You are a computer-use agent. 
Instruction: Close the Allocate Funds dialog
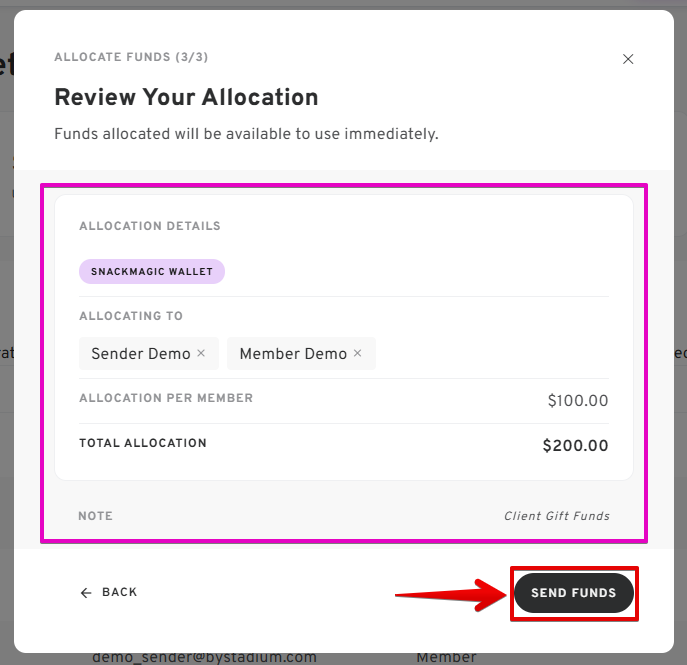(x=628, y=59)
